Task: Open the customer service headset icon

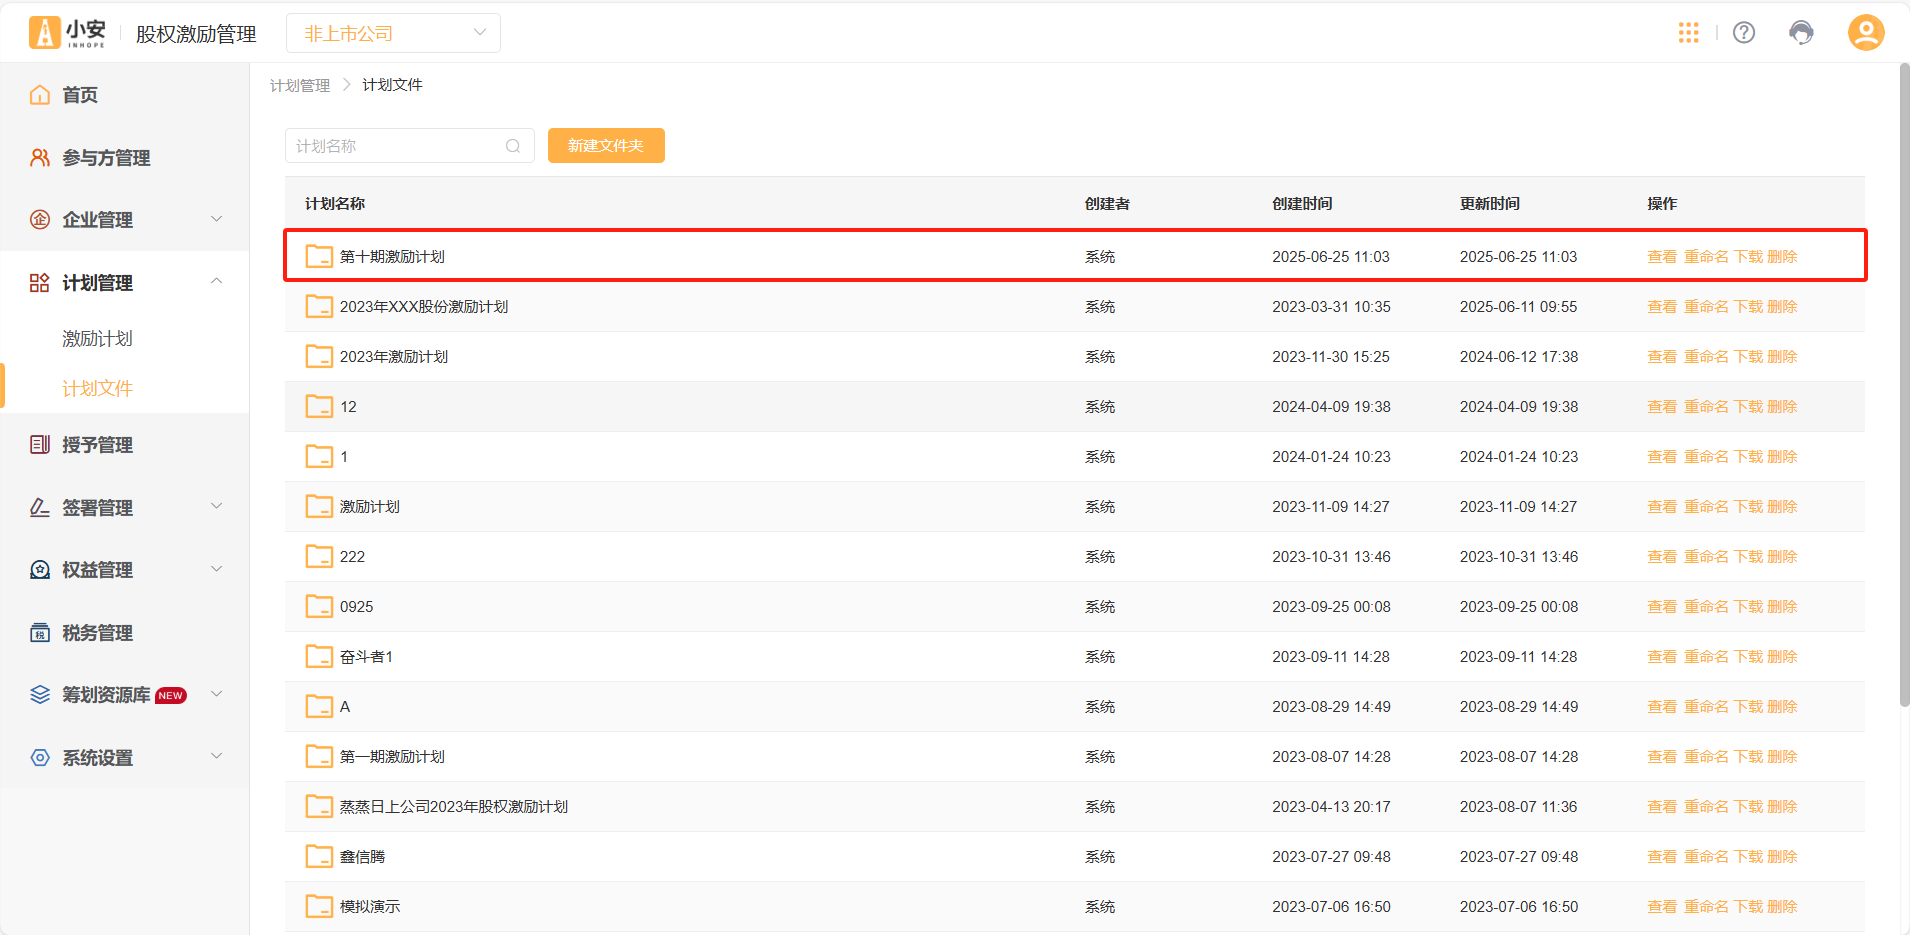Action: coord(1801,33)
